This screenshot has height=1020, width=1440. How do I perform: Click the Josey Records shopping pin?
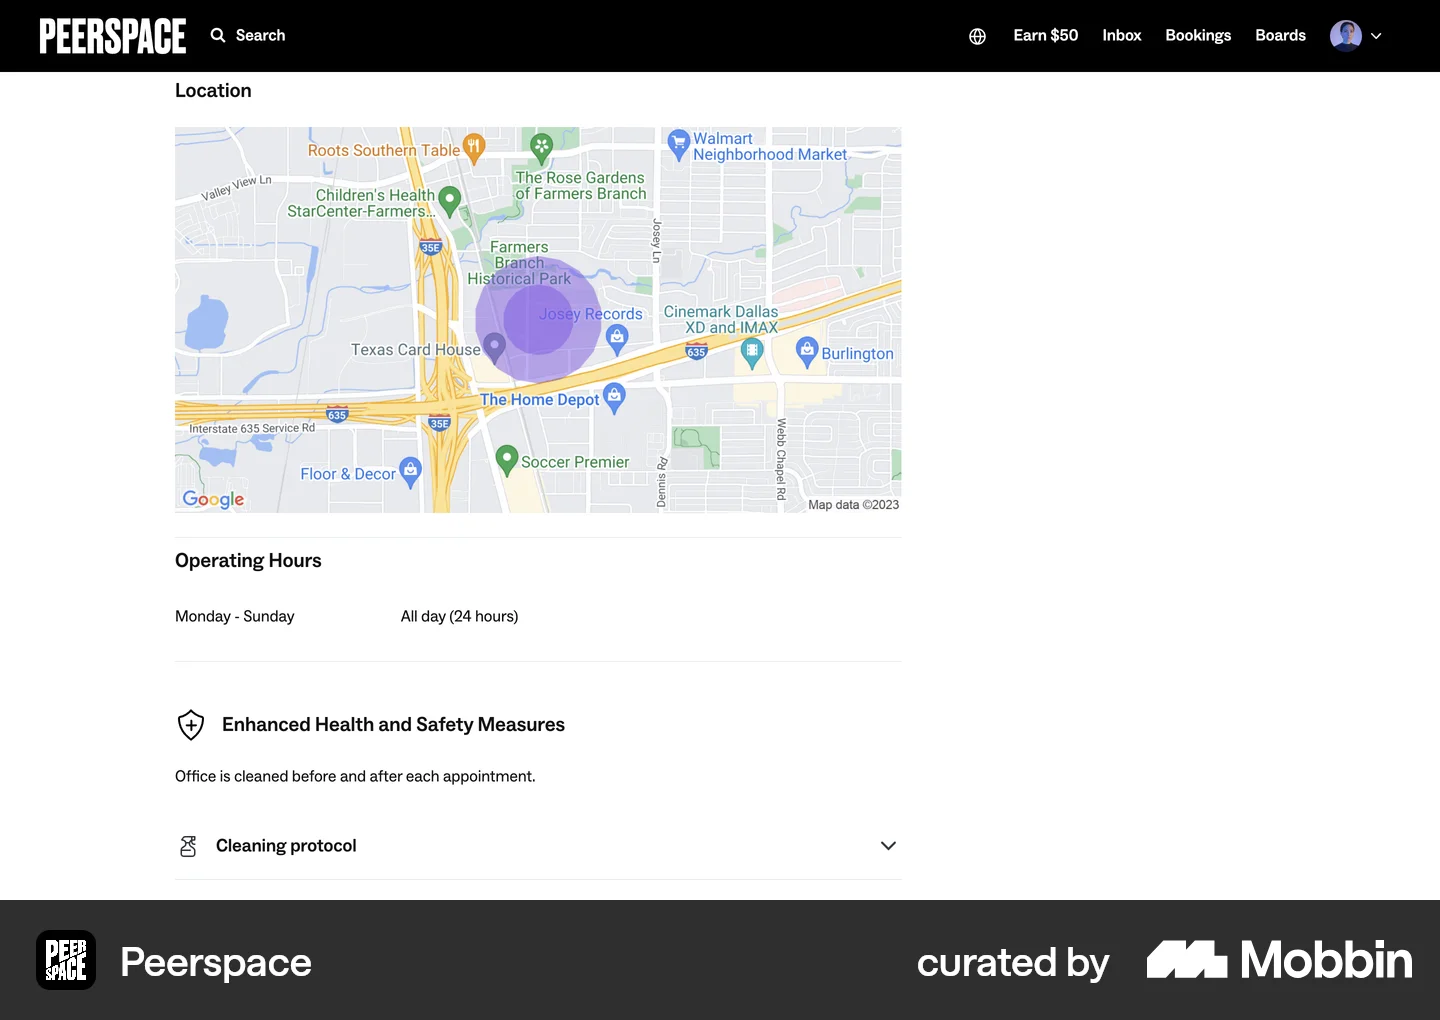(618, 340)
